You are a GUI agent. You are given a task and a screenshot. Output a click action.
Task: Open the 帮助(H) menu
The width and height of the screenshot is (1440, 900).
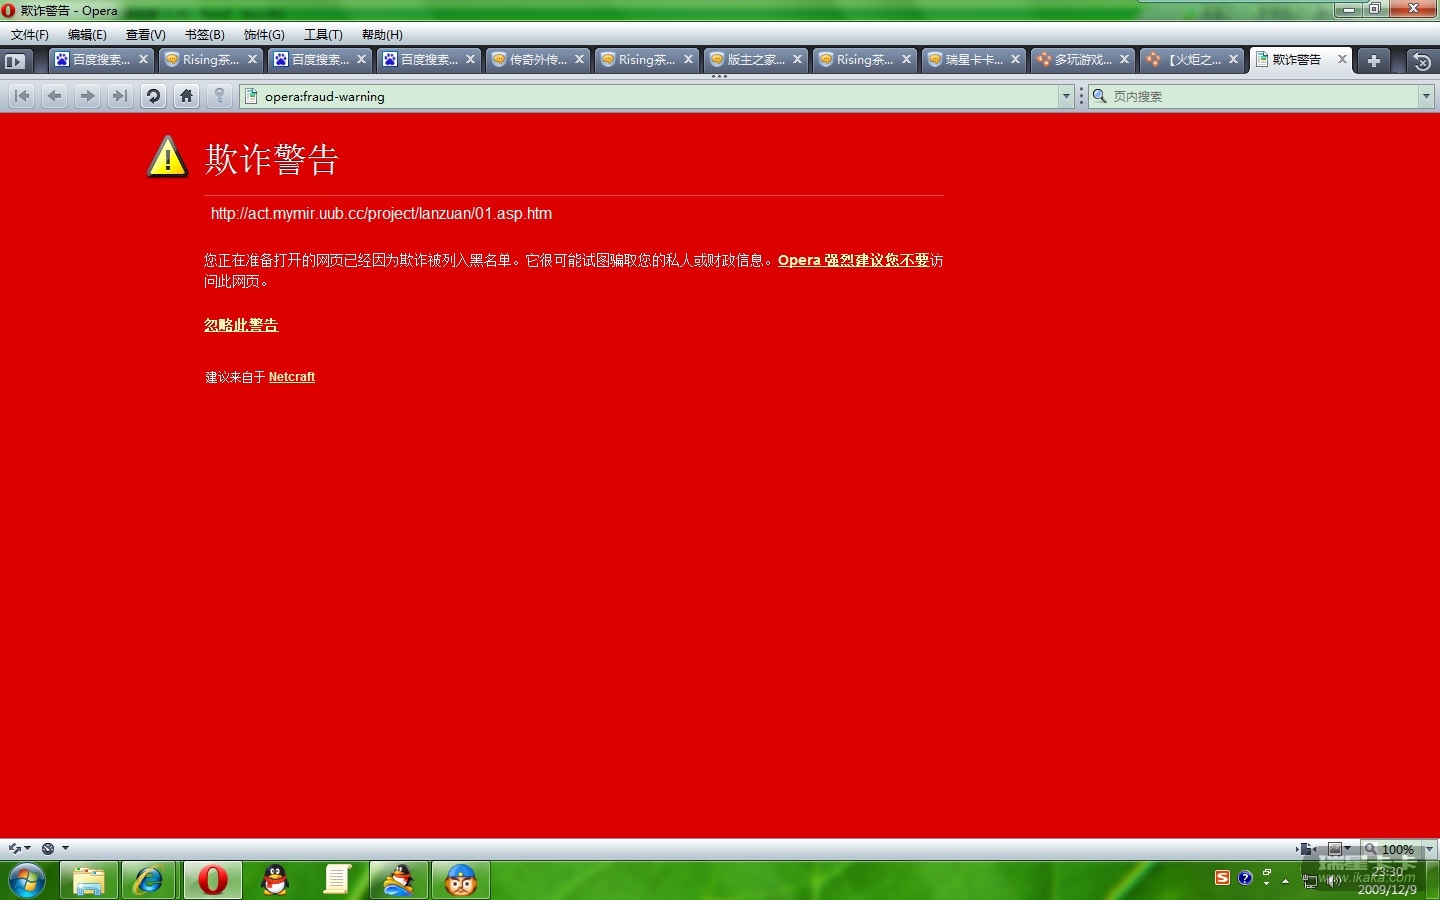pos(382,35)
